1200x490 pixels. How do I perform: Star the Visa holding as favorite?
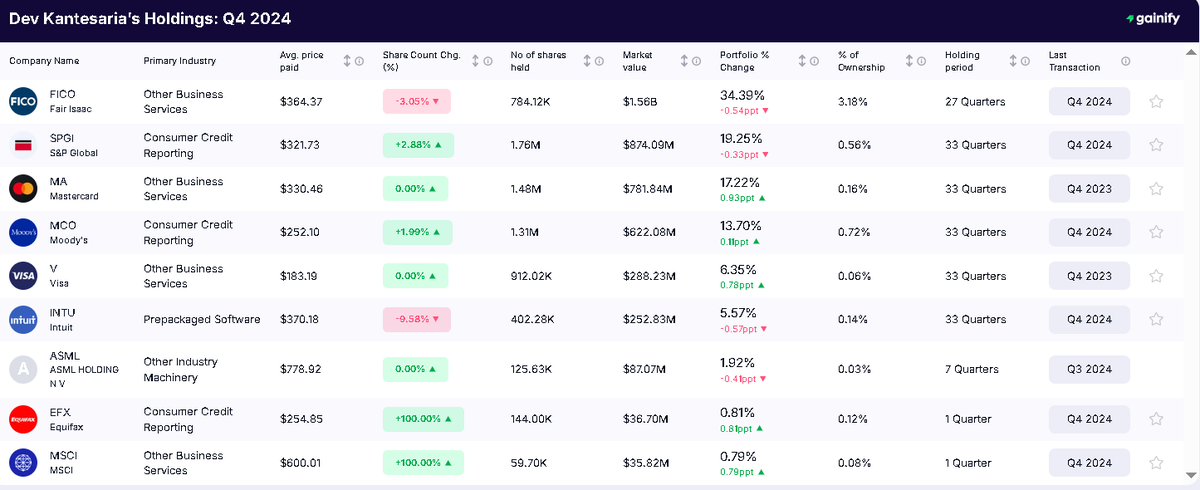coord(1156,276)
